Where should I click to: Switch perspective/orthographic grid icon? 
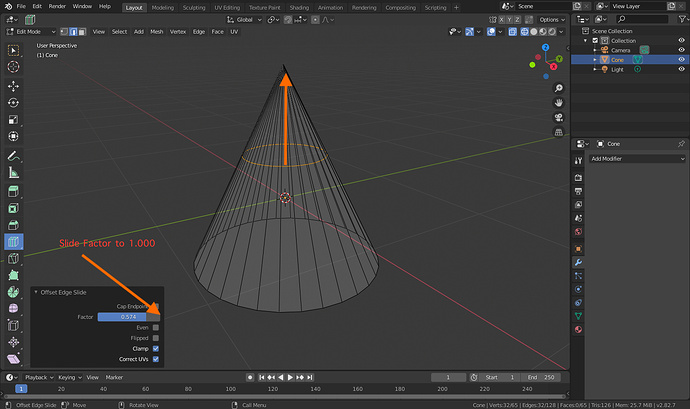point(558,132)
